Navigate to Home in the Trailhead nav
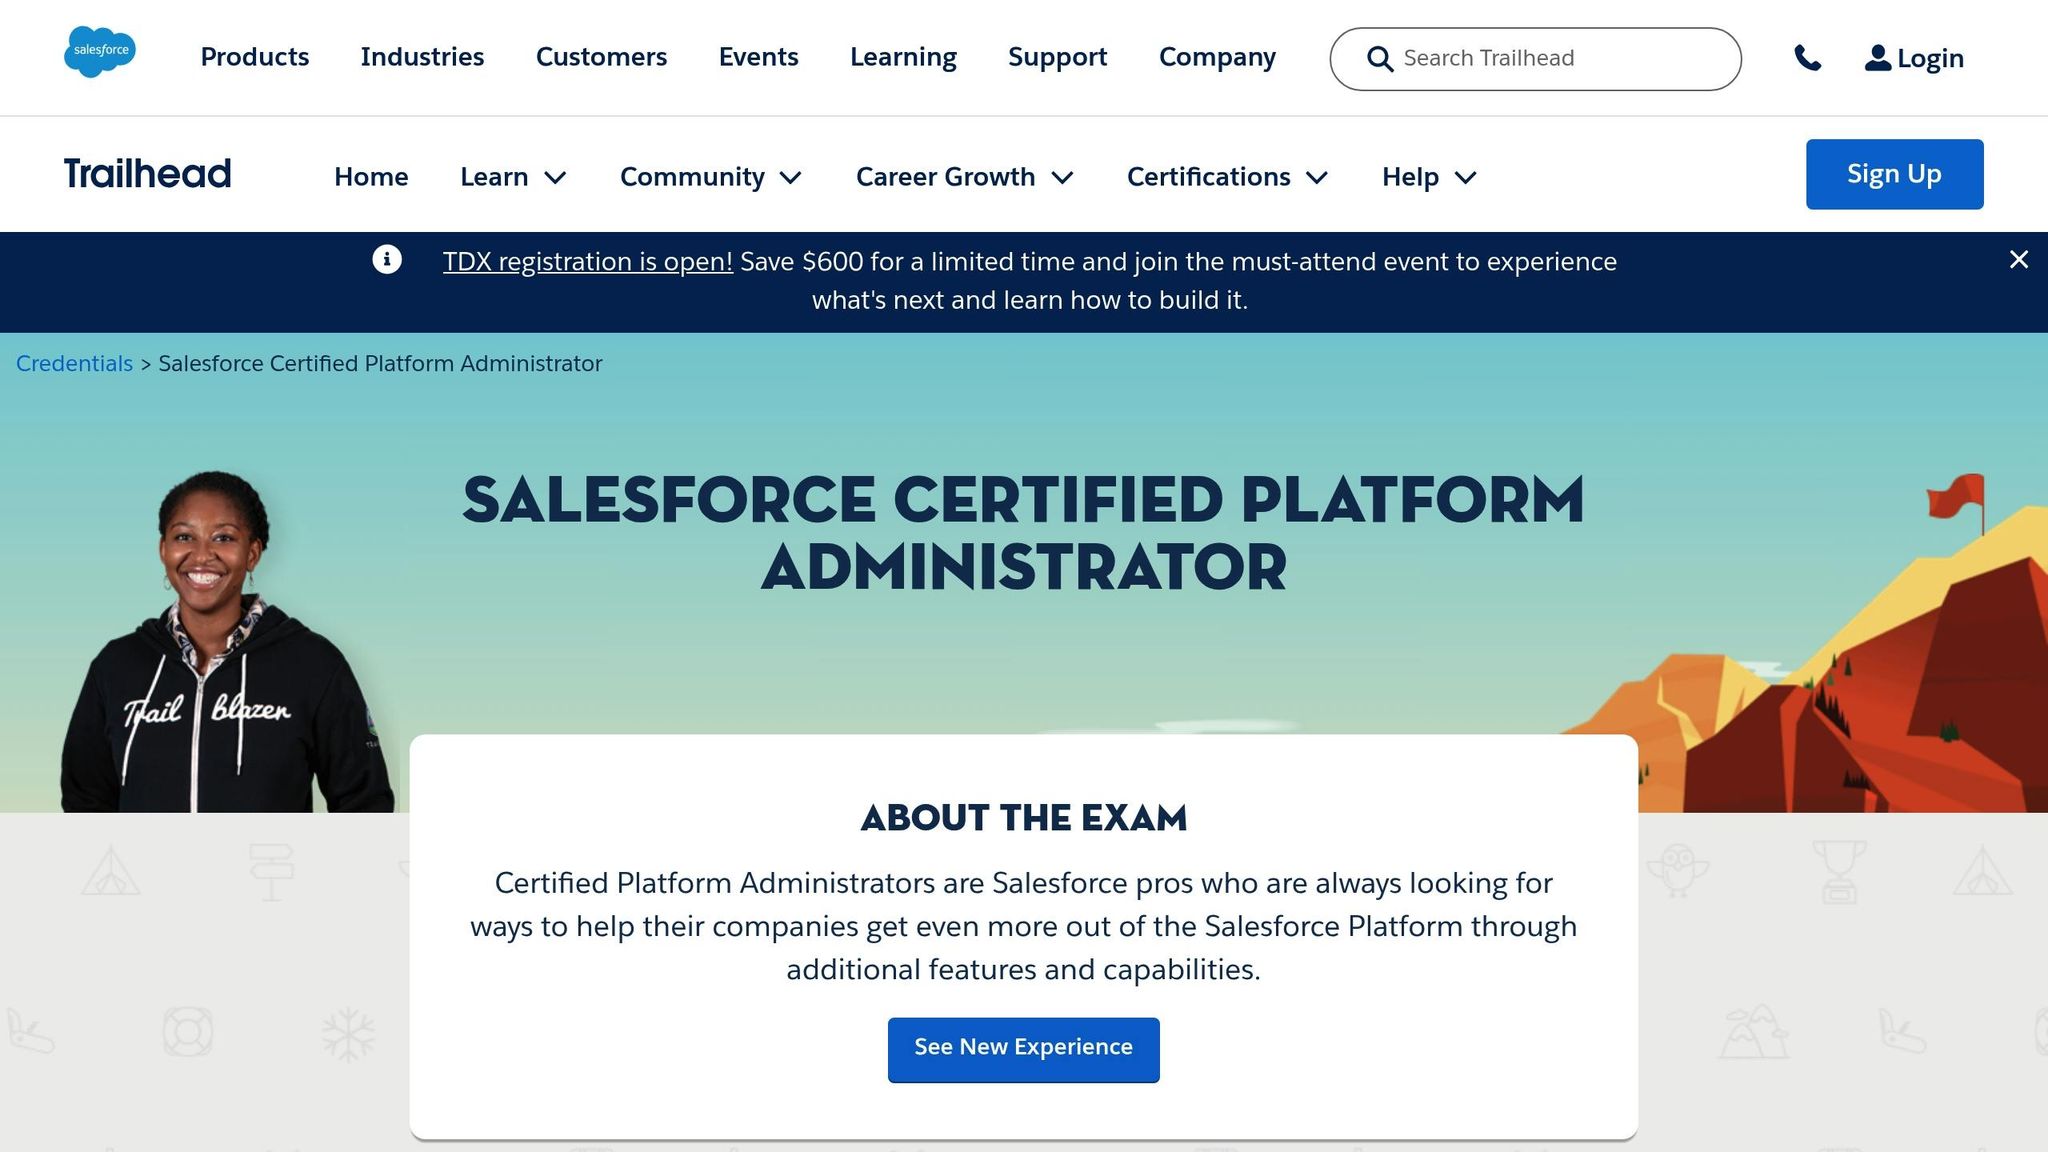 (x=370, y=176)
